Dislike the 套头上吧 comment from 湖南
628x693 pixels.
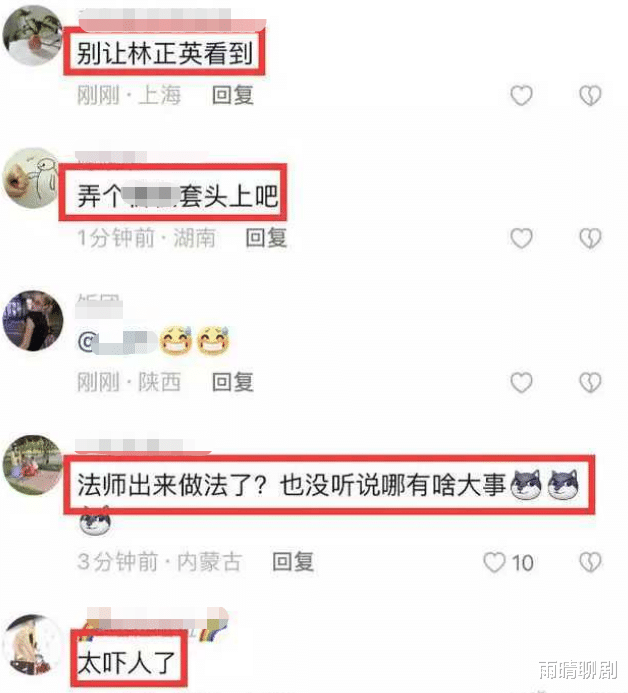(590, 238)
